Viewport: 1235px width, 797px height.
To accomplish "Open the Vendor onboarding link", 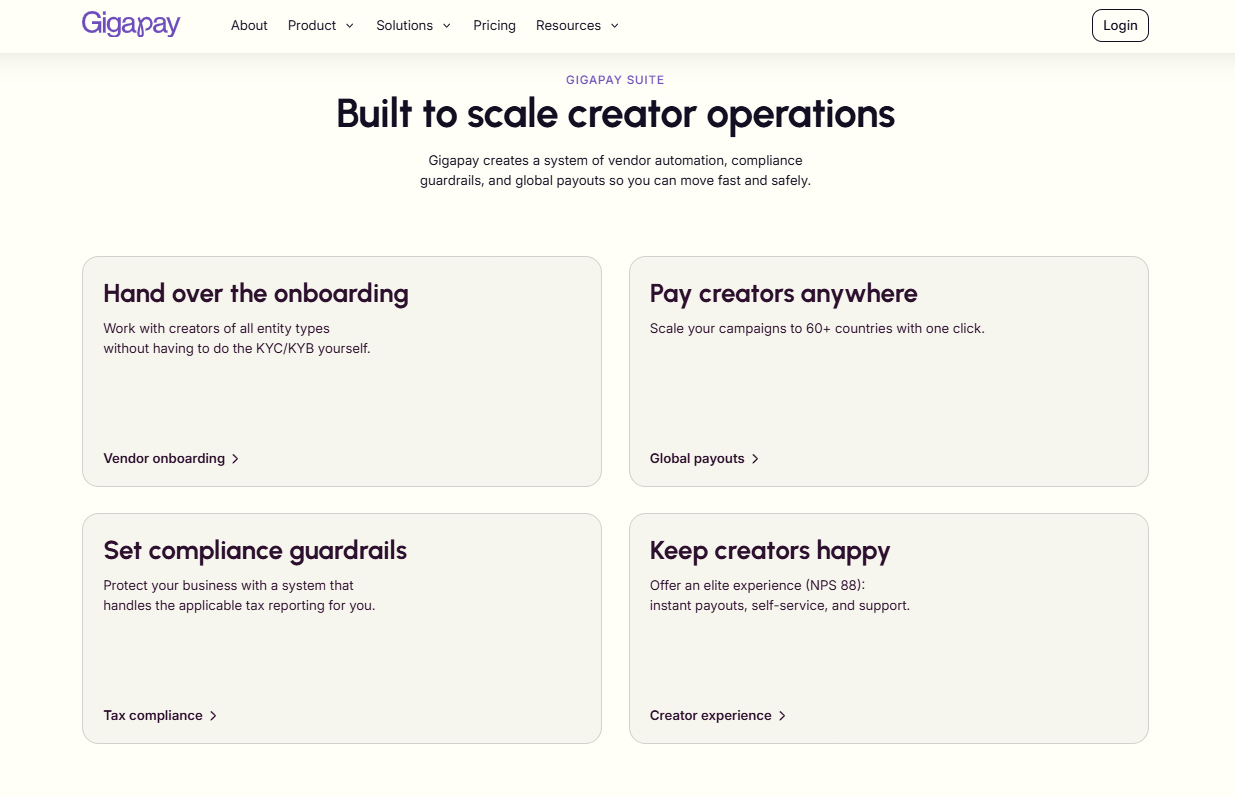I will pyautogui.click(x=171, y=458).
